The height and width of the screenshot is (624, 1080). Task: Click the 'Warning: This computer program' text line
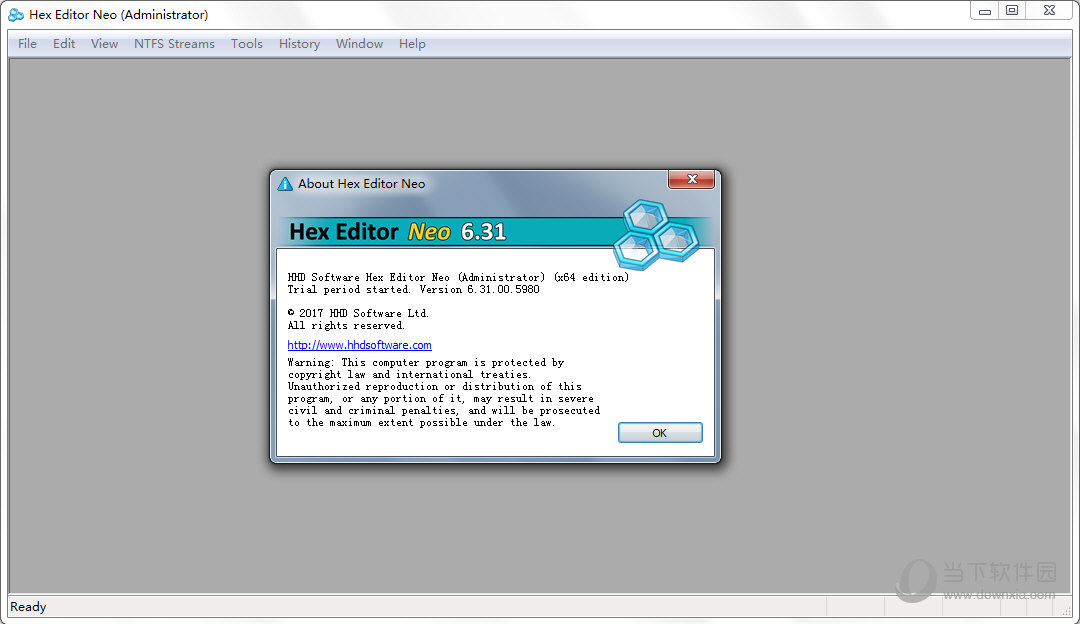pos(426,362)
